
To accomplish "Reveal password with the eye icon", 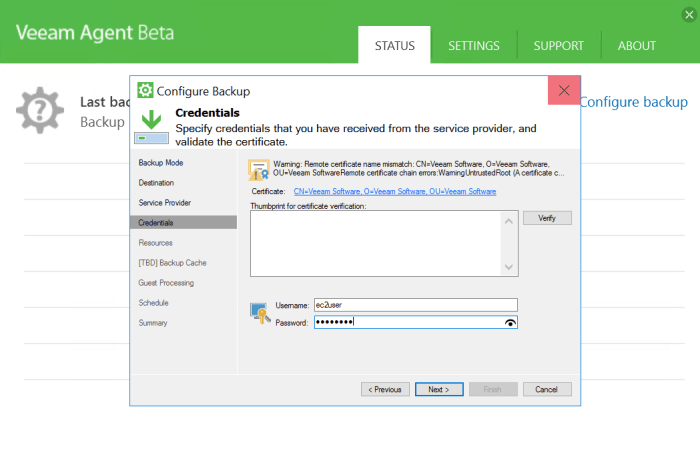I will tap(510, 322).
